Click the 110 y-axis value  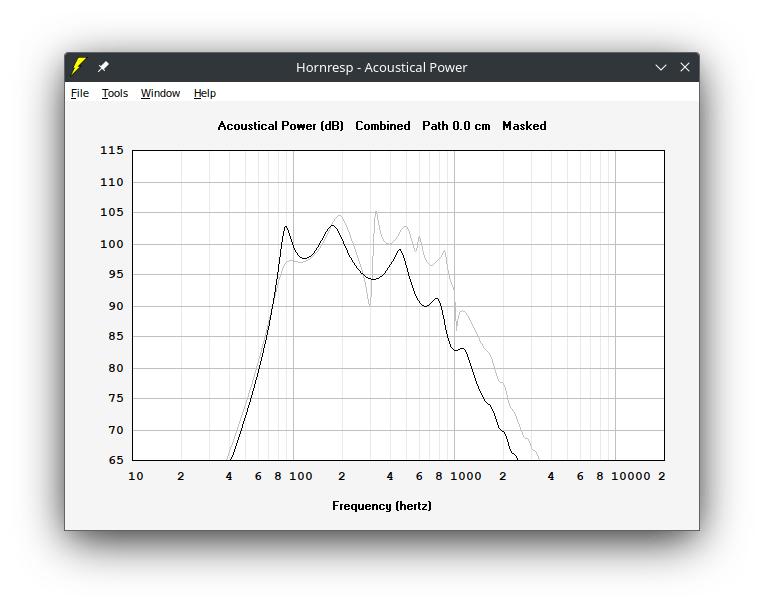[x=112, y=182]
